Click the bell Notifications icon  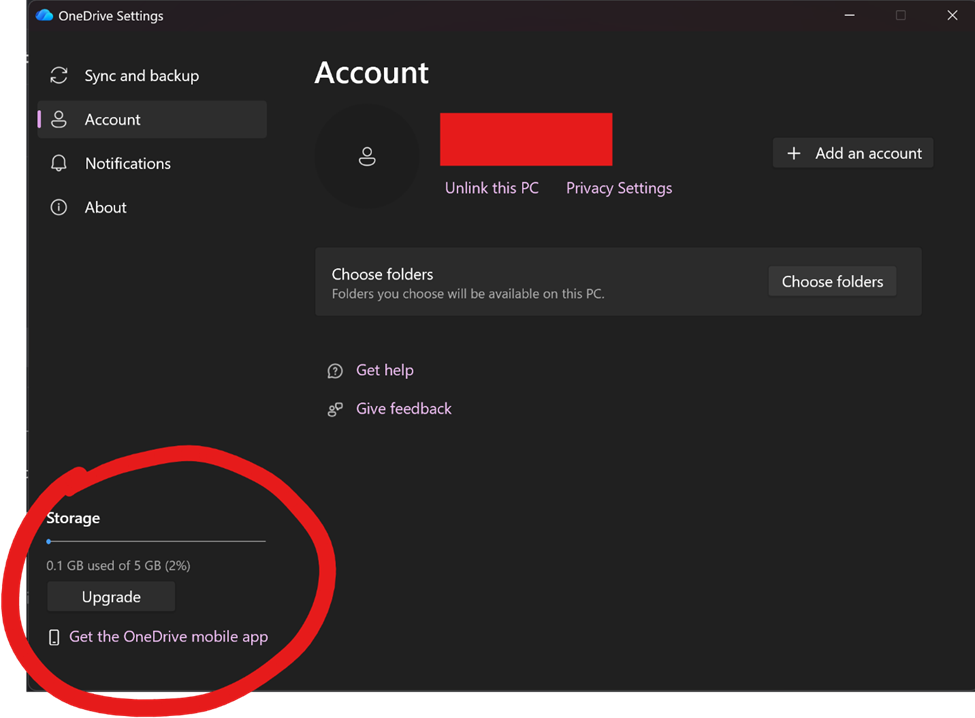pyautogui.click(x=59, y=163)
